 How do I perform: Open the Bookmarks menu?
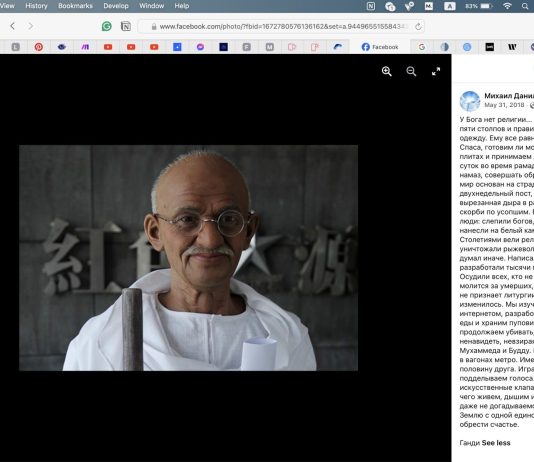point(75,6)
